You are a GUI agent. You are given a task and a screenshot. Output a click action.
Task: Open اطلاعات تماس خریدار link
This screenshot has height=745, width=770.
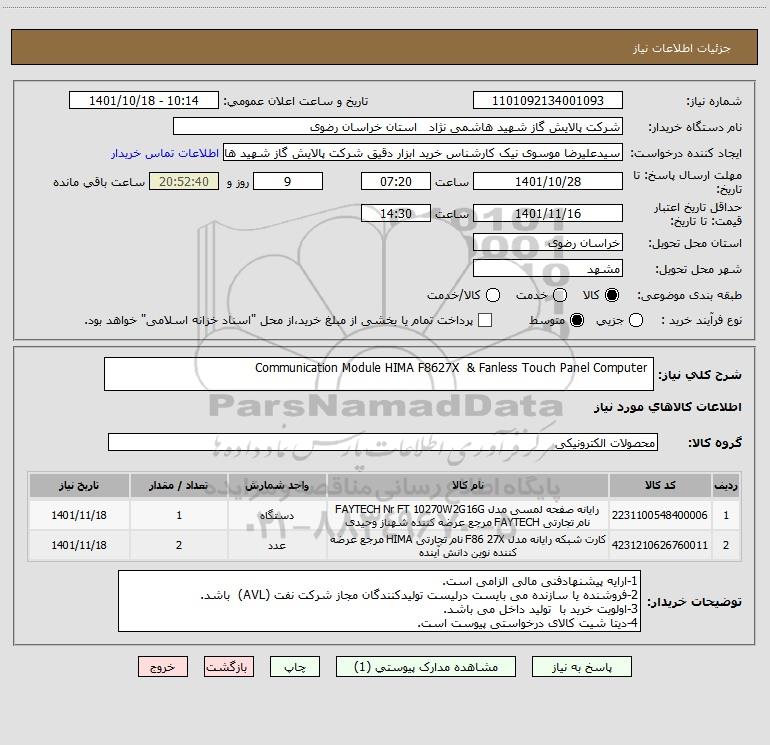(x=165, y=153)
